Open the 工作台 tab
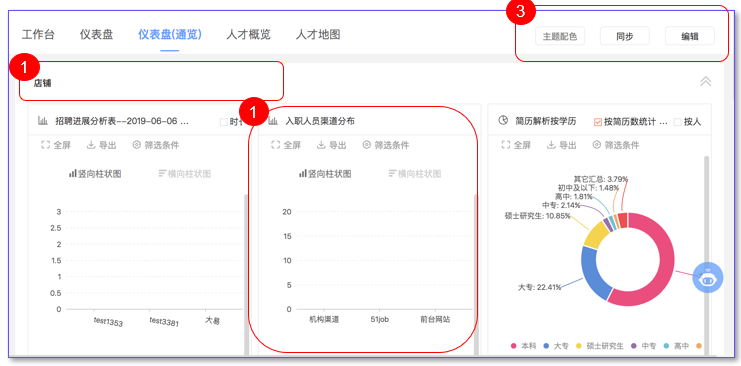741x366 pixels. pyautogui.click(x=38, y=35)
